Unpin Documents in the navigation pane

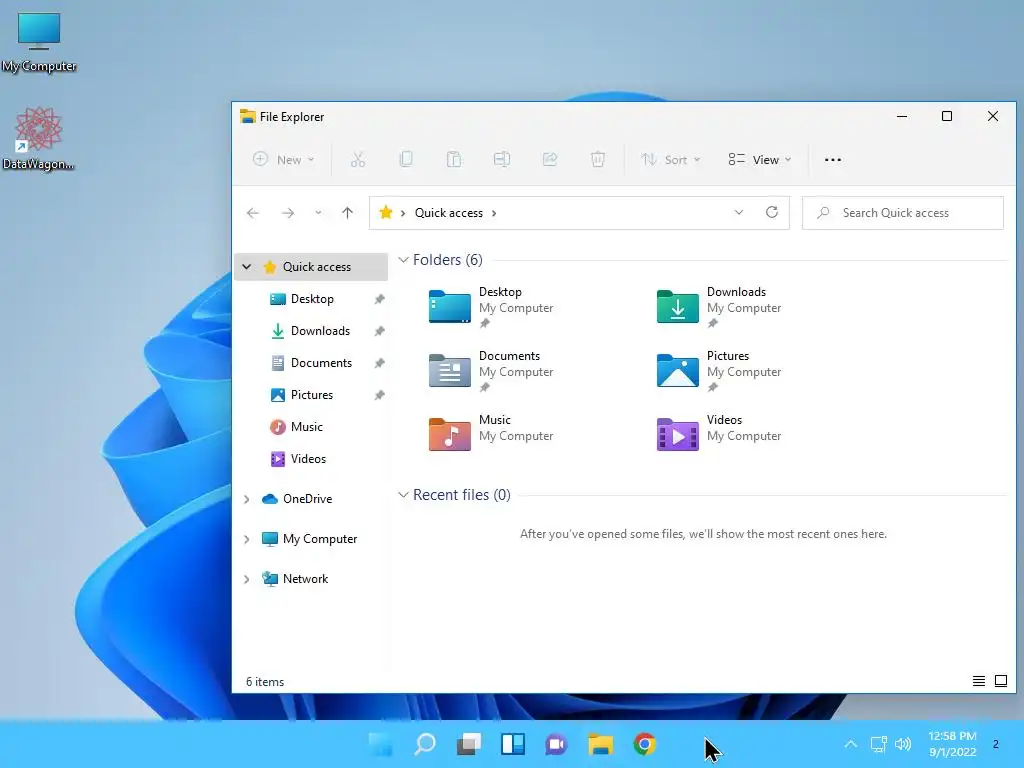[x=379, y=363]
